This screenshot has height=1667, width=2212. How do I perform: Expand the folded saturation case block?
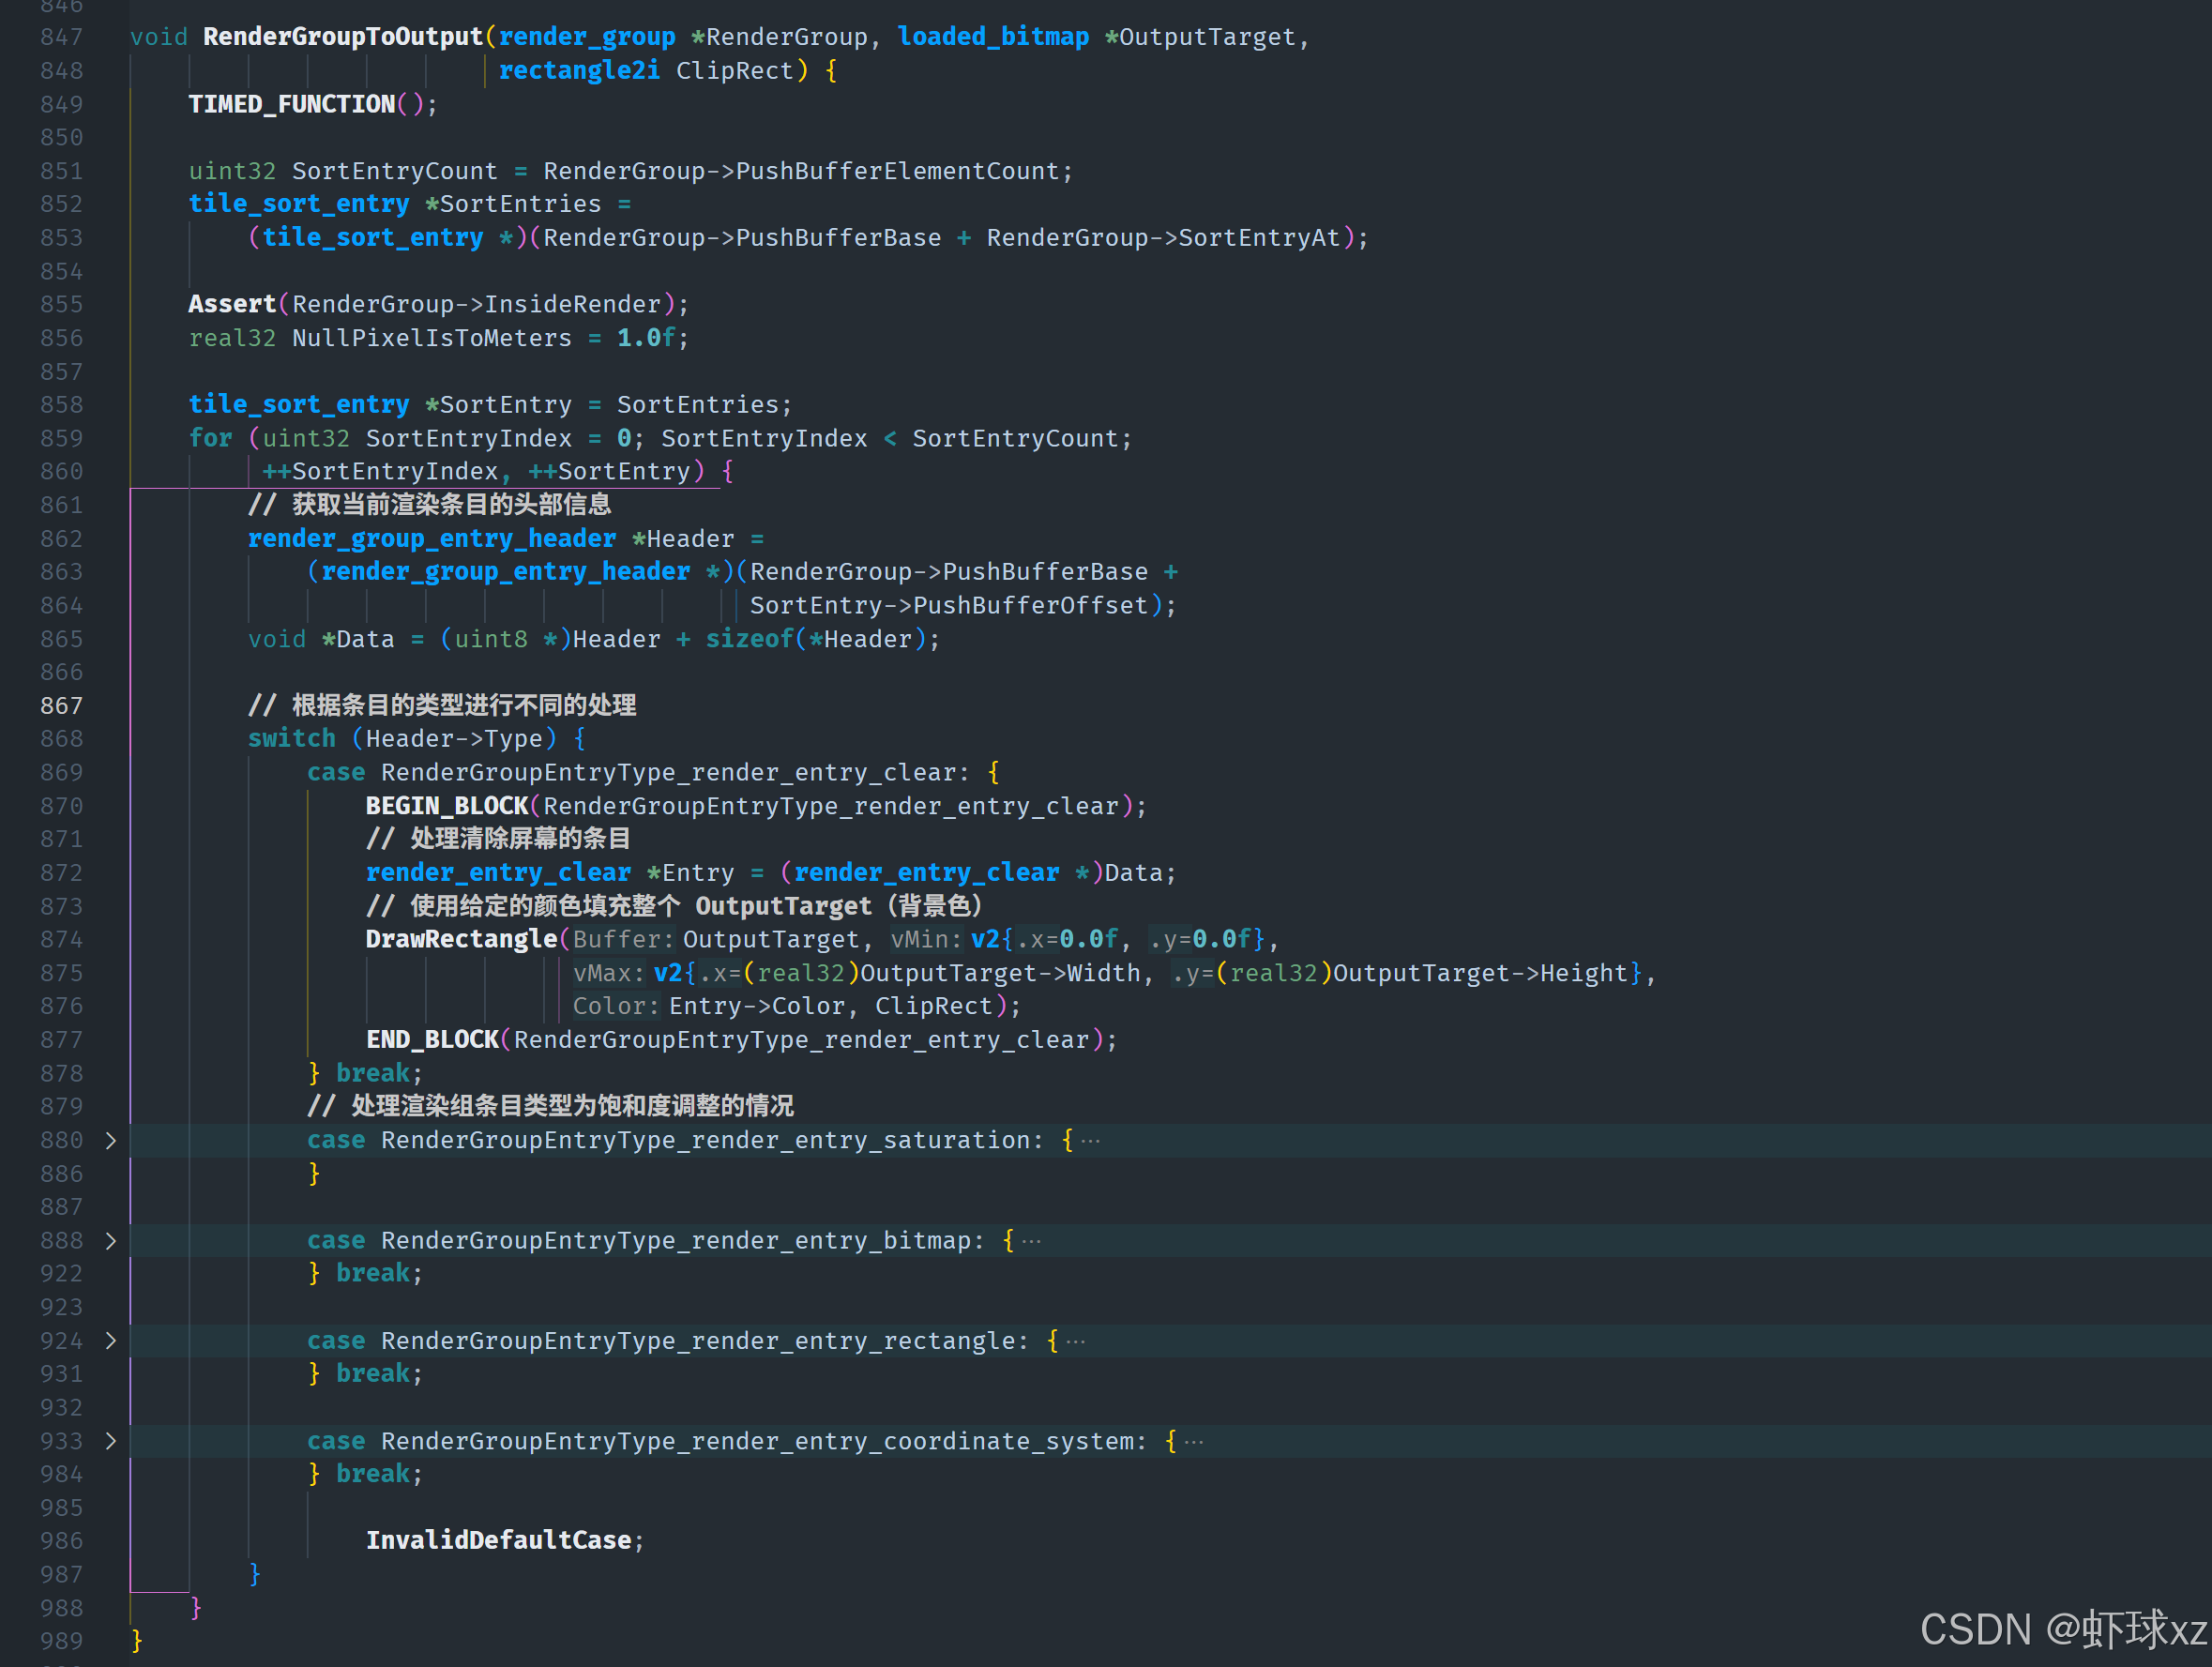pos(111,1140)
